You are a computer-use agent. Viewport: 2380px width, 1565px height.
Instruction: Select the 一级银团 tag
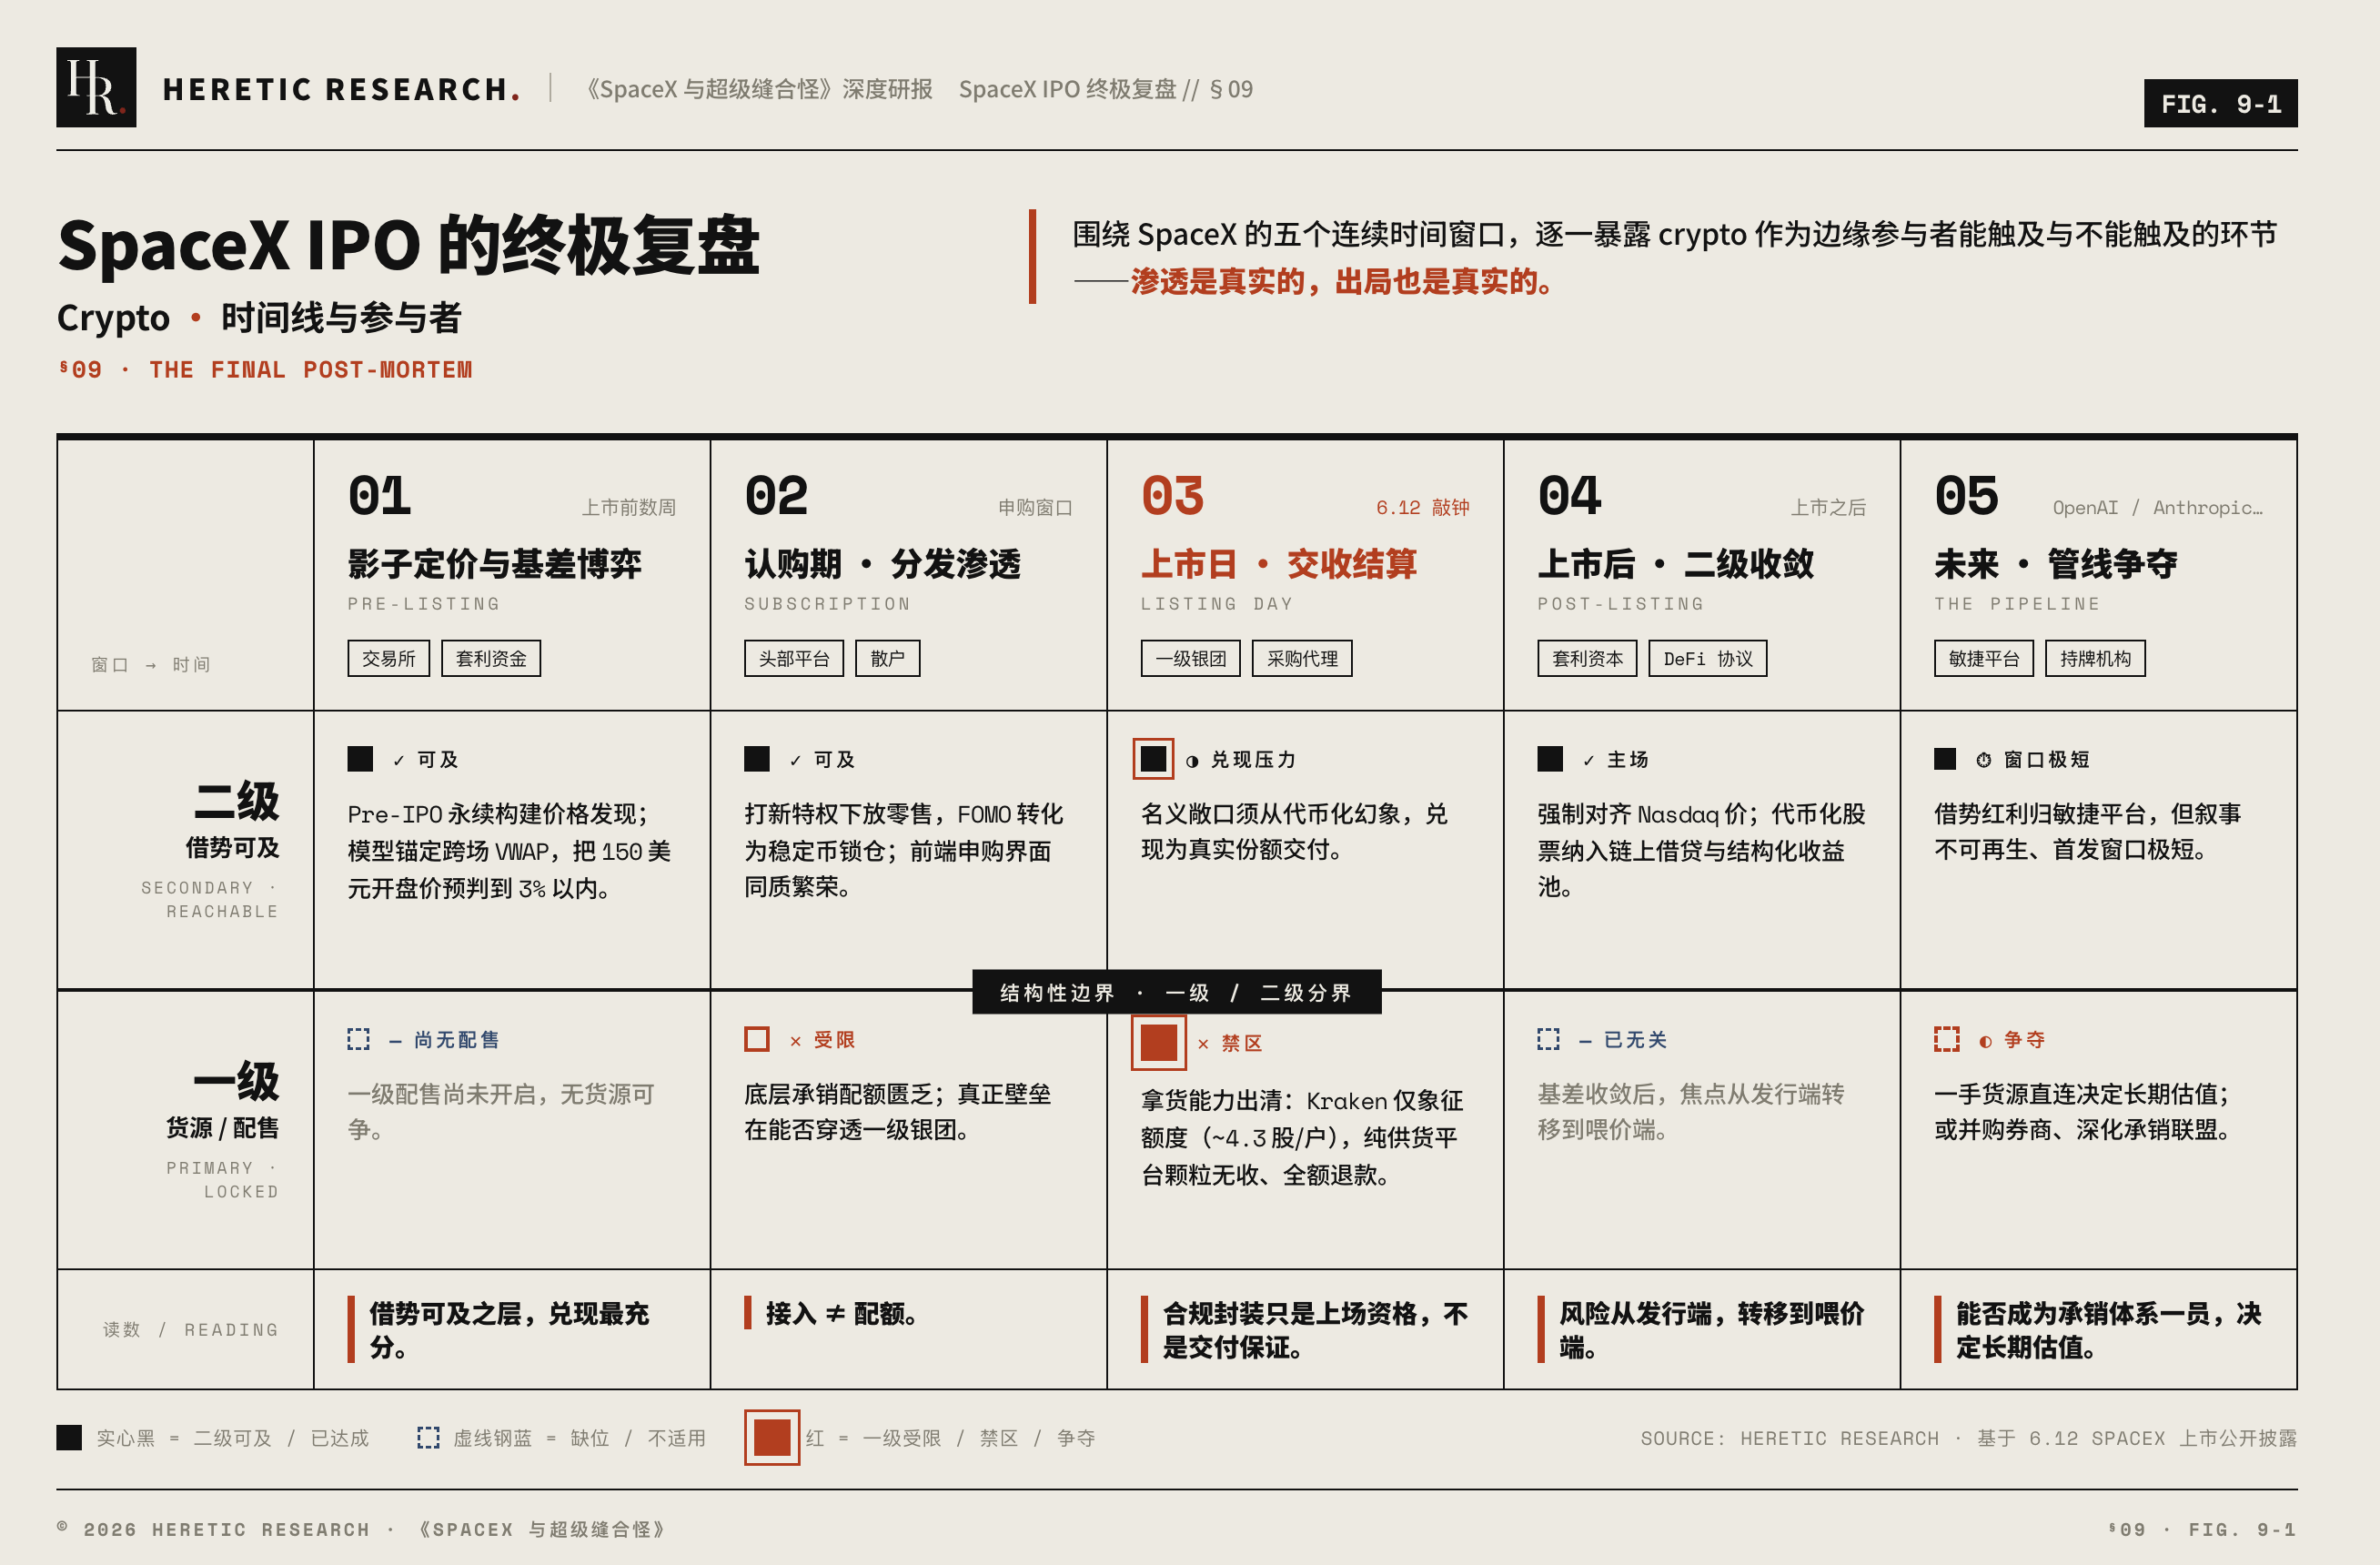1190,659
